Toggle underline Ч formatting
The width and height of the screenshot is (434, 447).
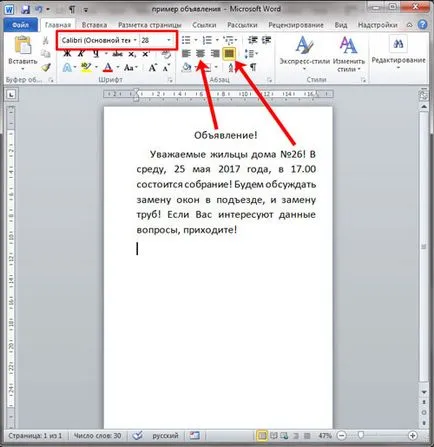click(96, 54)
